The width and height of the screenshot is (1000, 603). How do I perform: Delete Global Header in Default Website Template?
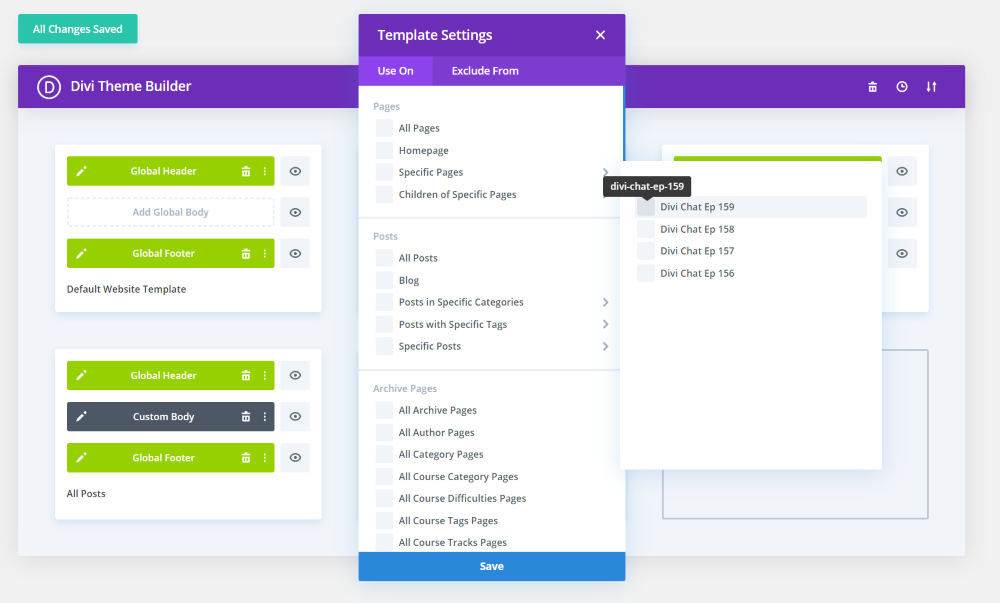coord(246,171)
